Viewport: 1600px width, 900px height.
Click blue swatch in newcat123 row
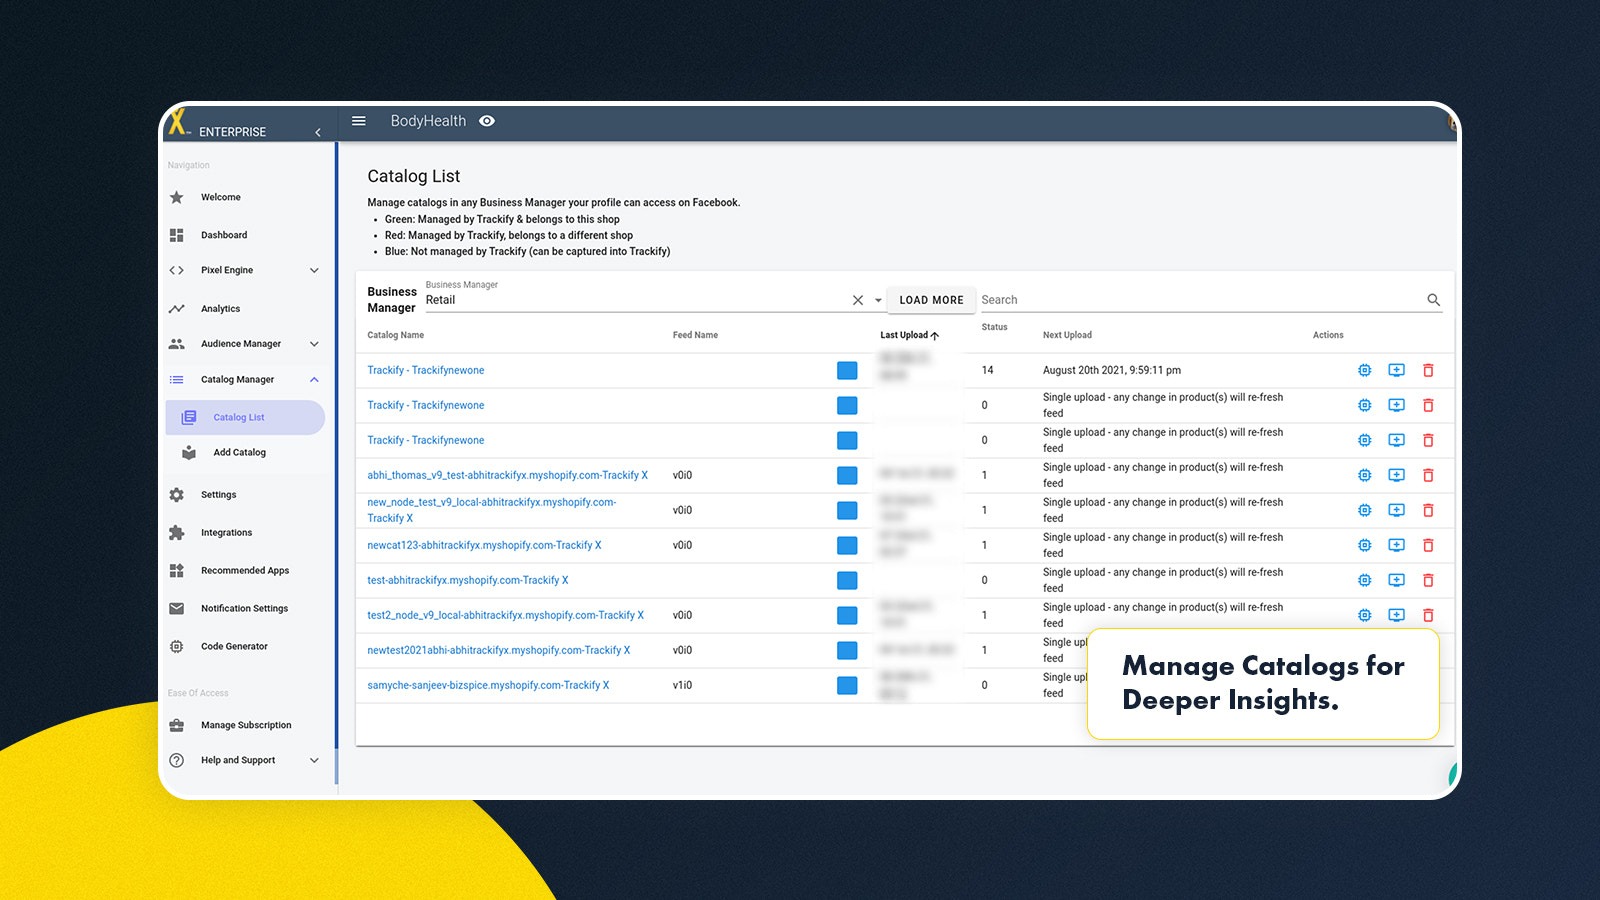(x=847, y=545)
